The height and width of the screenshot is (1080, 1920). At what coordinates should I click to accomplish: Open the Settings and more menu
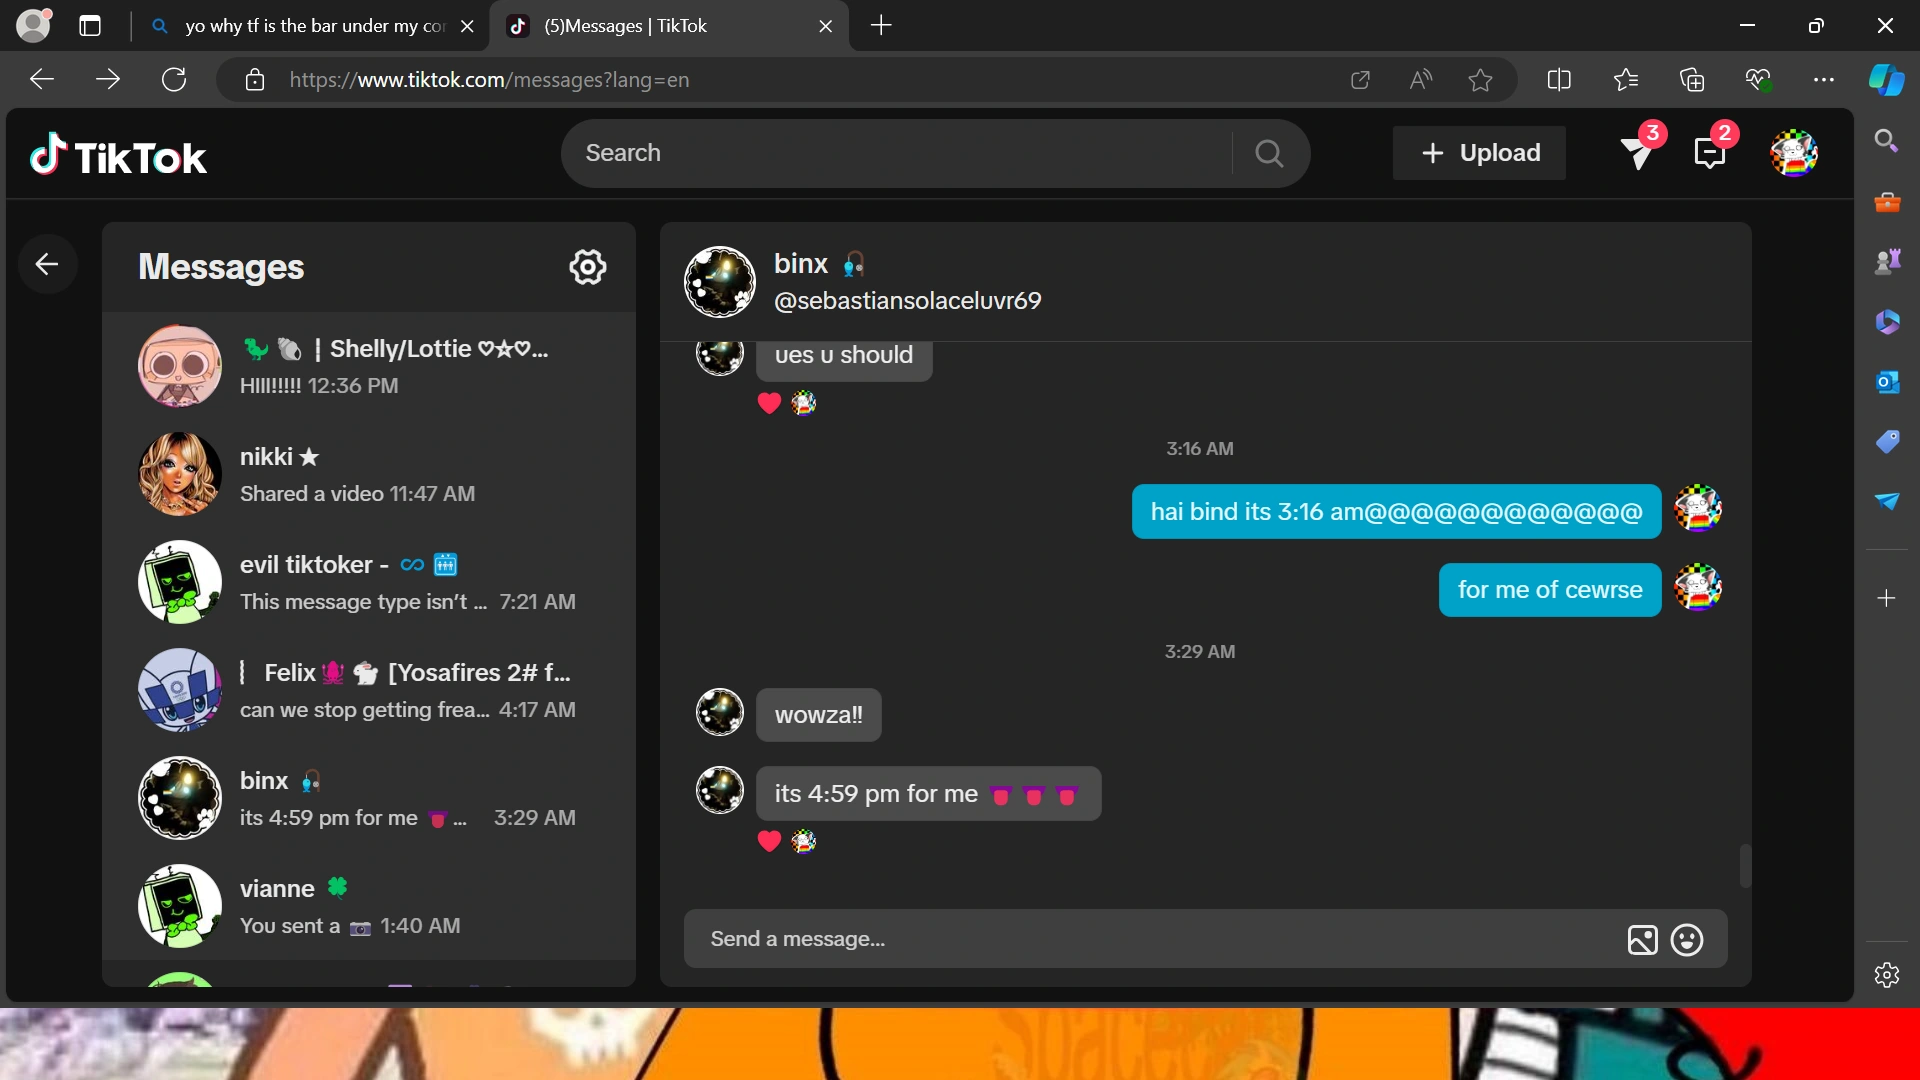(1824, 80)
